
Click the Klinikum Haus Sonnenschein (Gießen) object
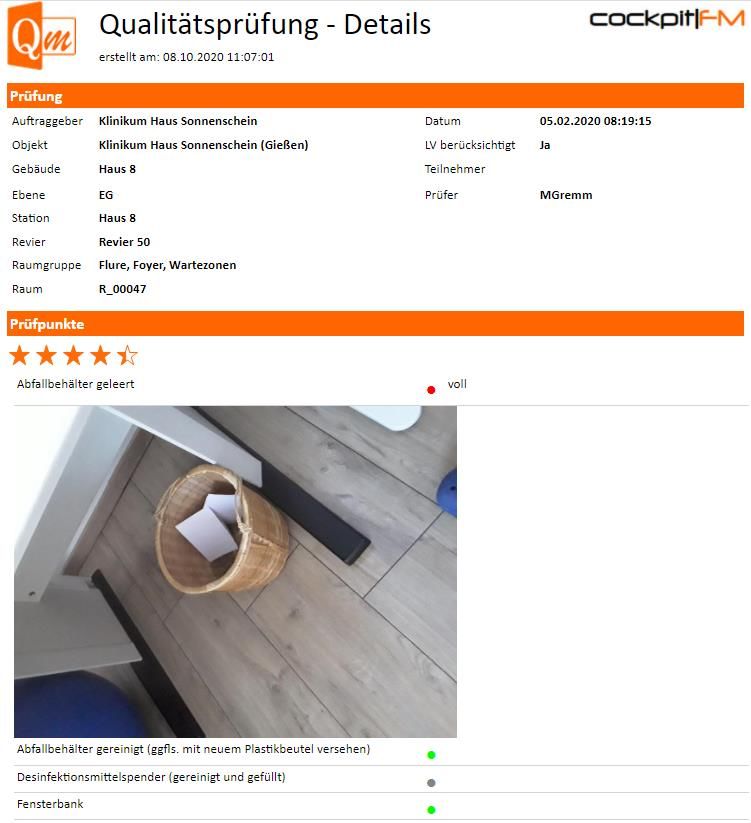pos(204,145)
